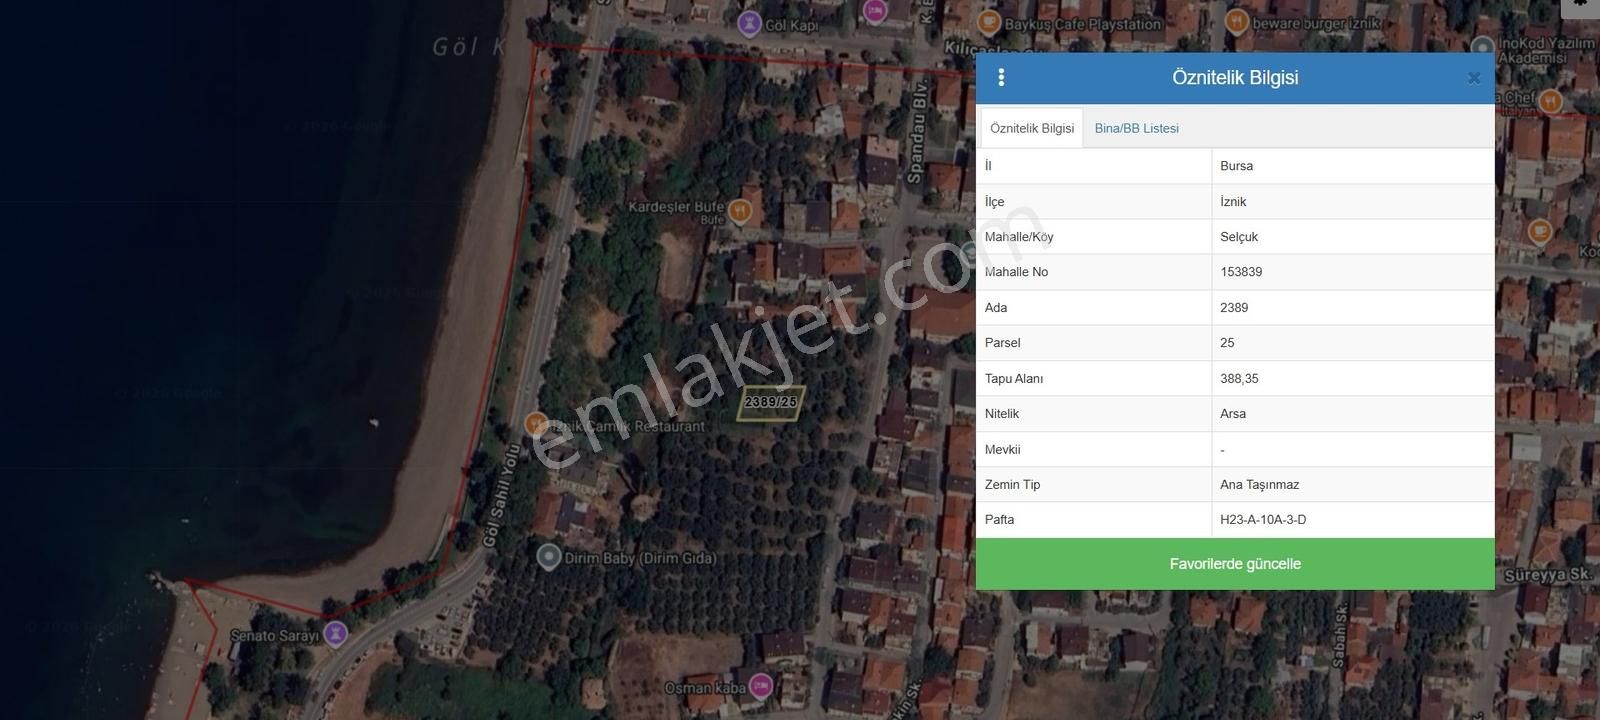The image size is (1600, 720).
Task: Select the 2389/25 parcel label on map
Action: click(x=770, y=402)
